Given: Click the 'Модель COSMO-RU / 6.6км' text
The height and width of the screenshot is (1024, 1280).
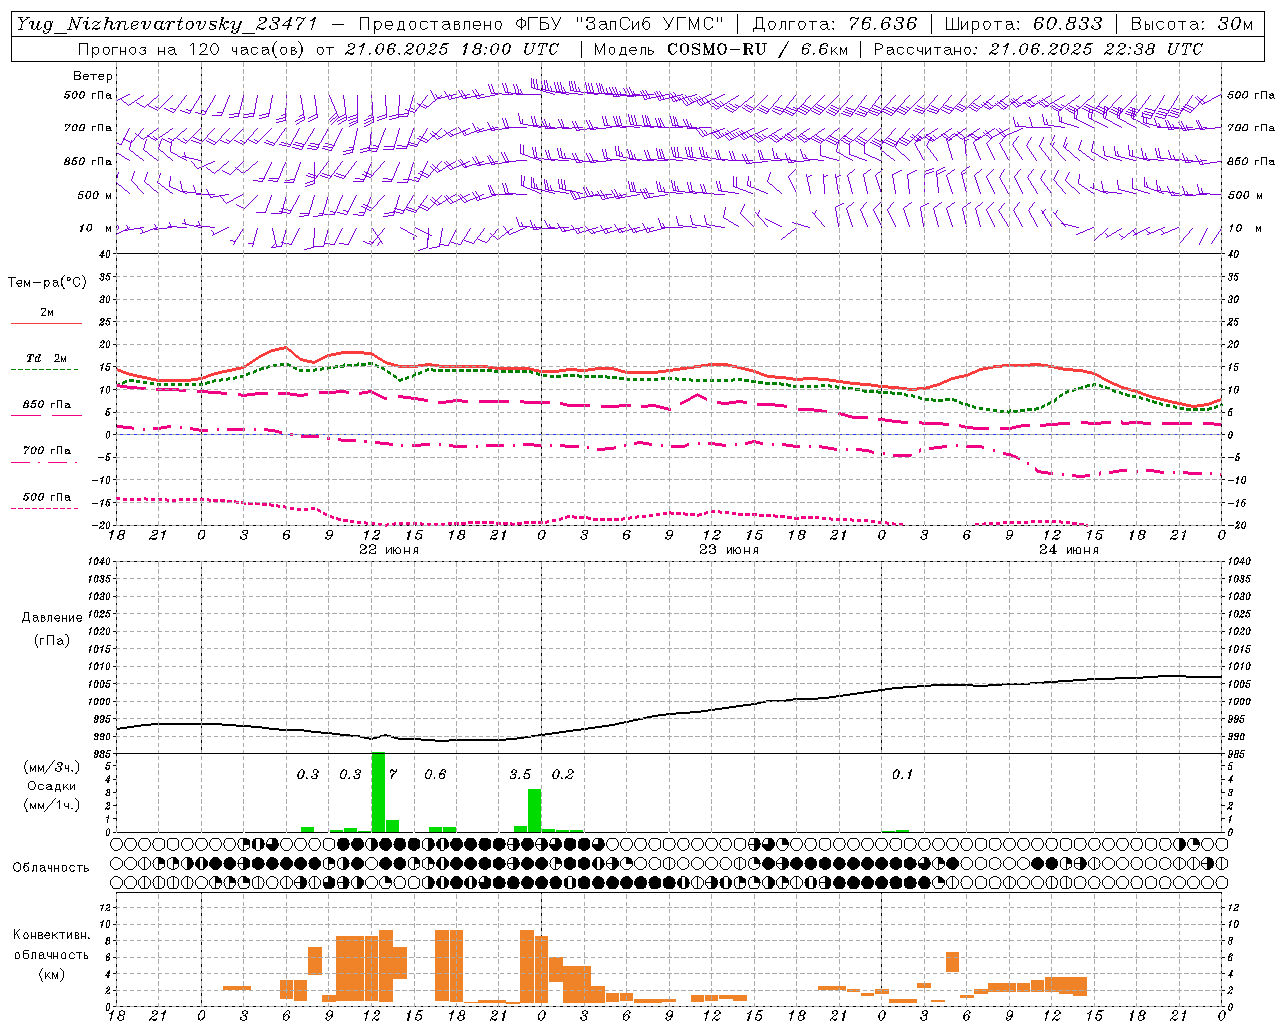Looking at the screenshot, I should coord(721,49).
